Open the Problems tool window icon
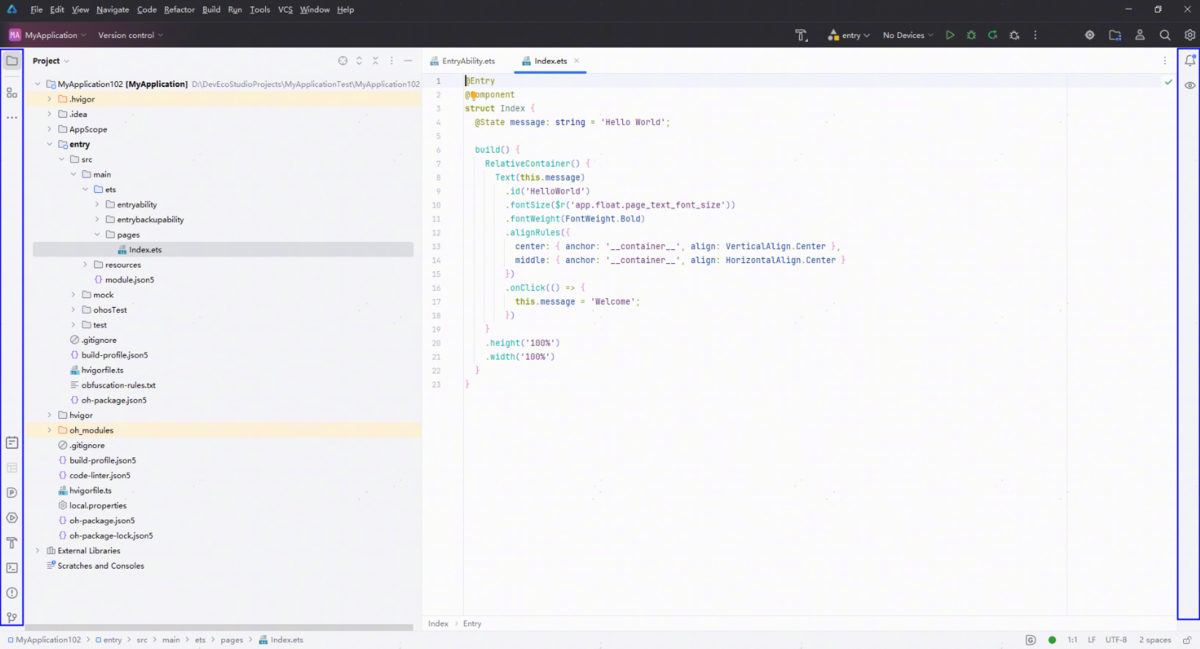1200x649 pixels. click(12, 593)
